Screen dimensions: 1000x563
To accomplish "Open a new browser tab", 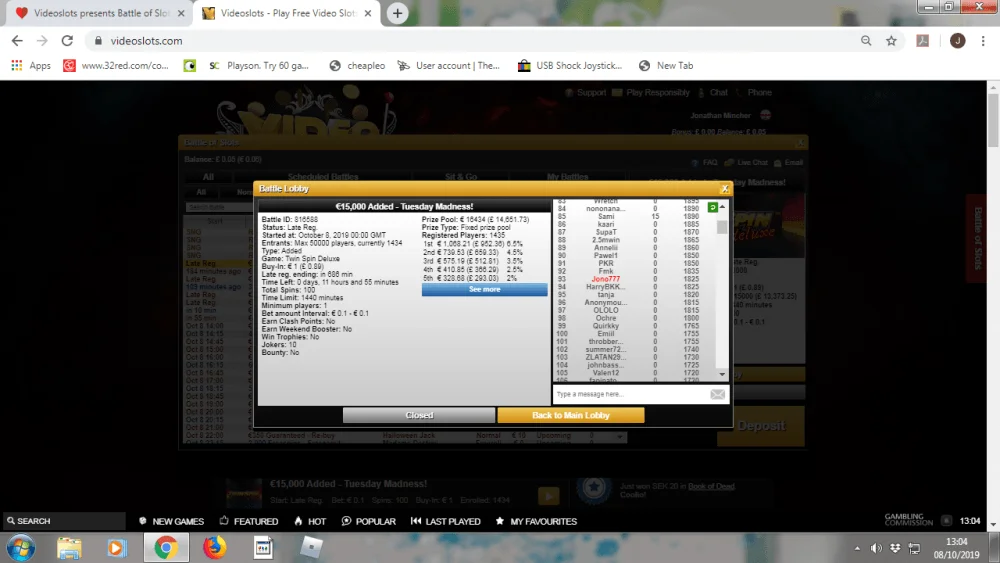I will 397,13.
